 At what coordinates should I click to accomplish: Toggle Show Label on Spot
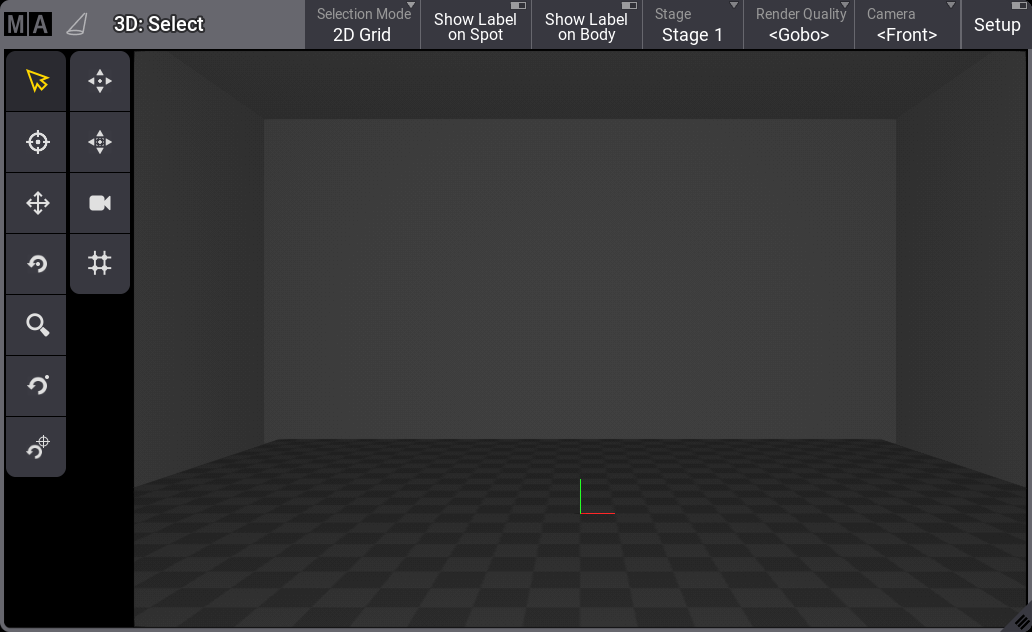(475, 25)
